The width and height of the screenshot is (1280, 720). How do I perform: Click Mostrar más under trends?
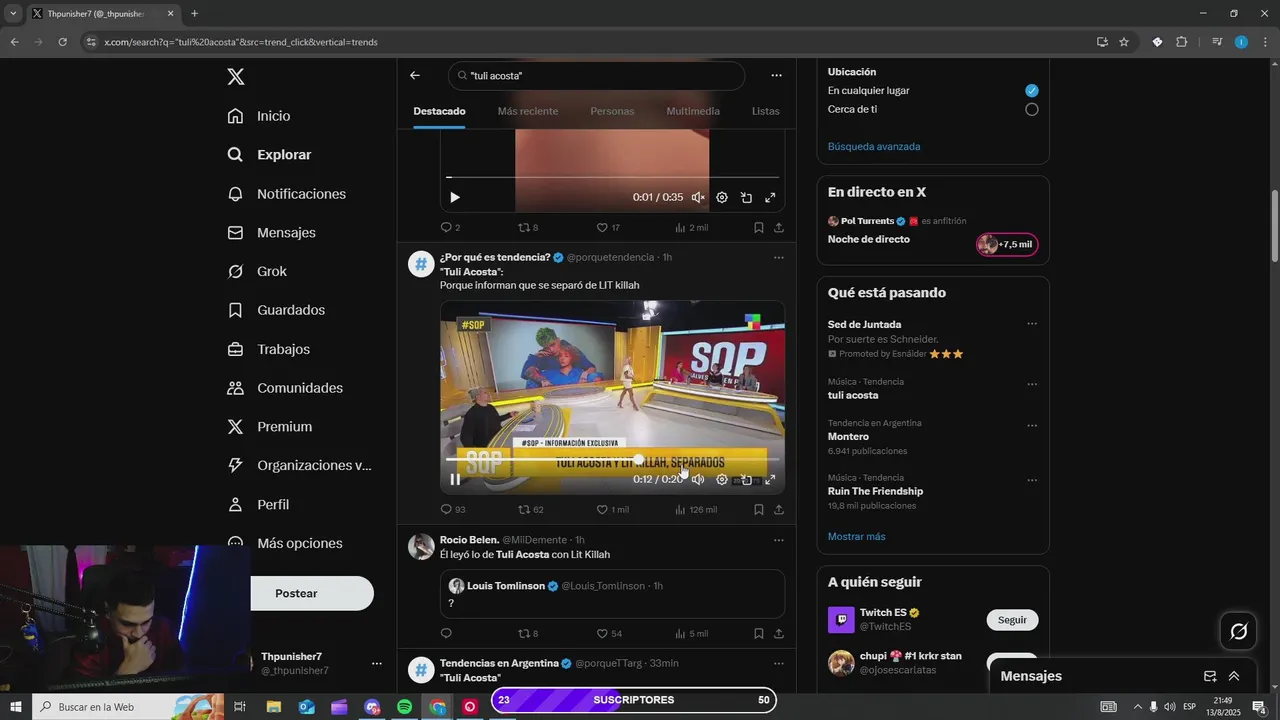[x=856, y=537]
